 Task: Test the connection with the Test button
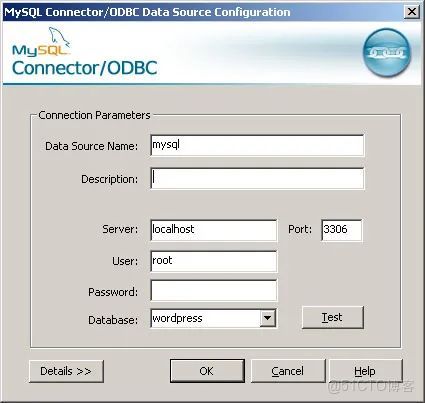(332, 317)
